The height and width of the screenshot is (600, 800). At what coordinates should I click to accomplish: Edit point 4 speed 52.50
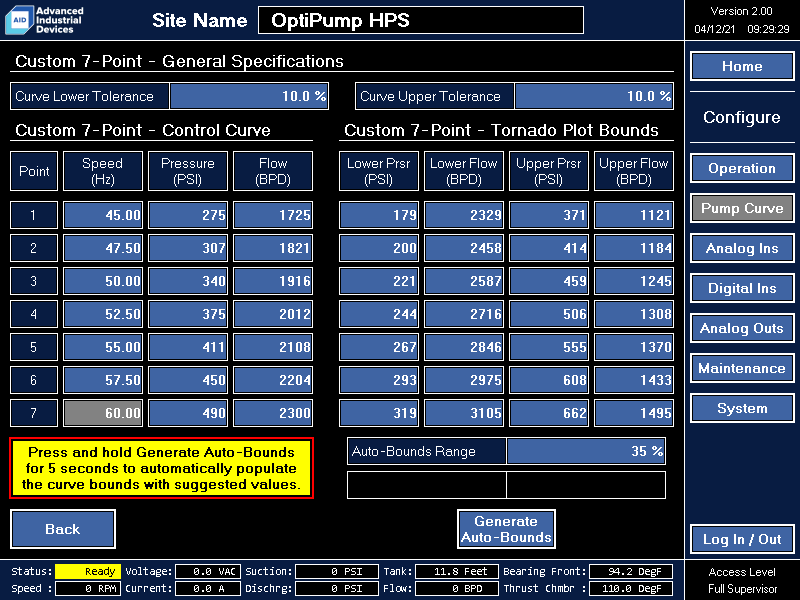(103, 314)
